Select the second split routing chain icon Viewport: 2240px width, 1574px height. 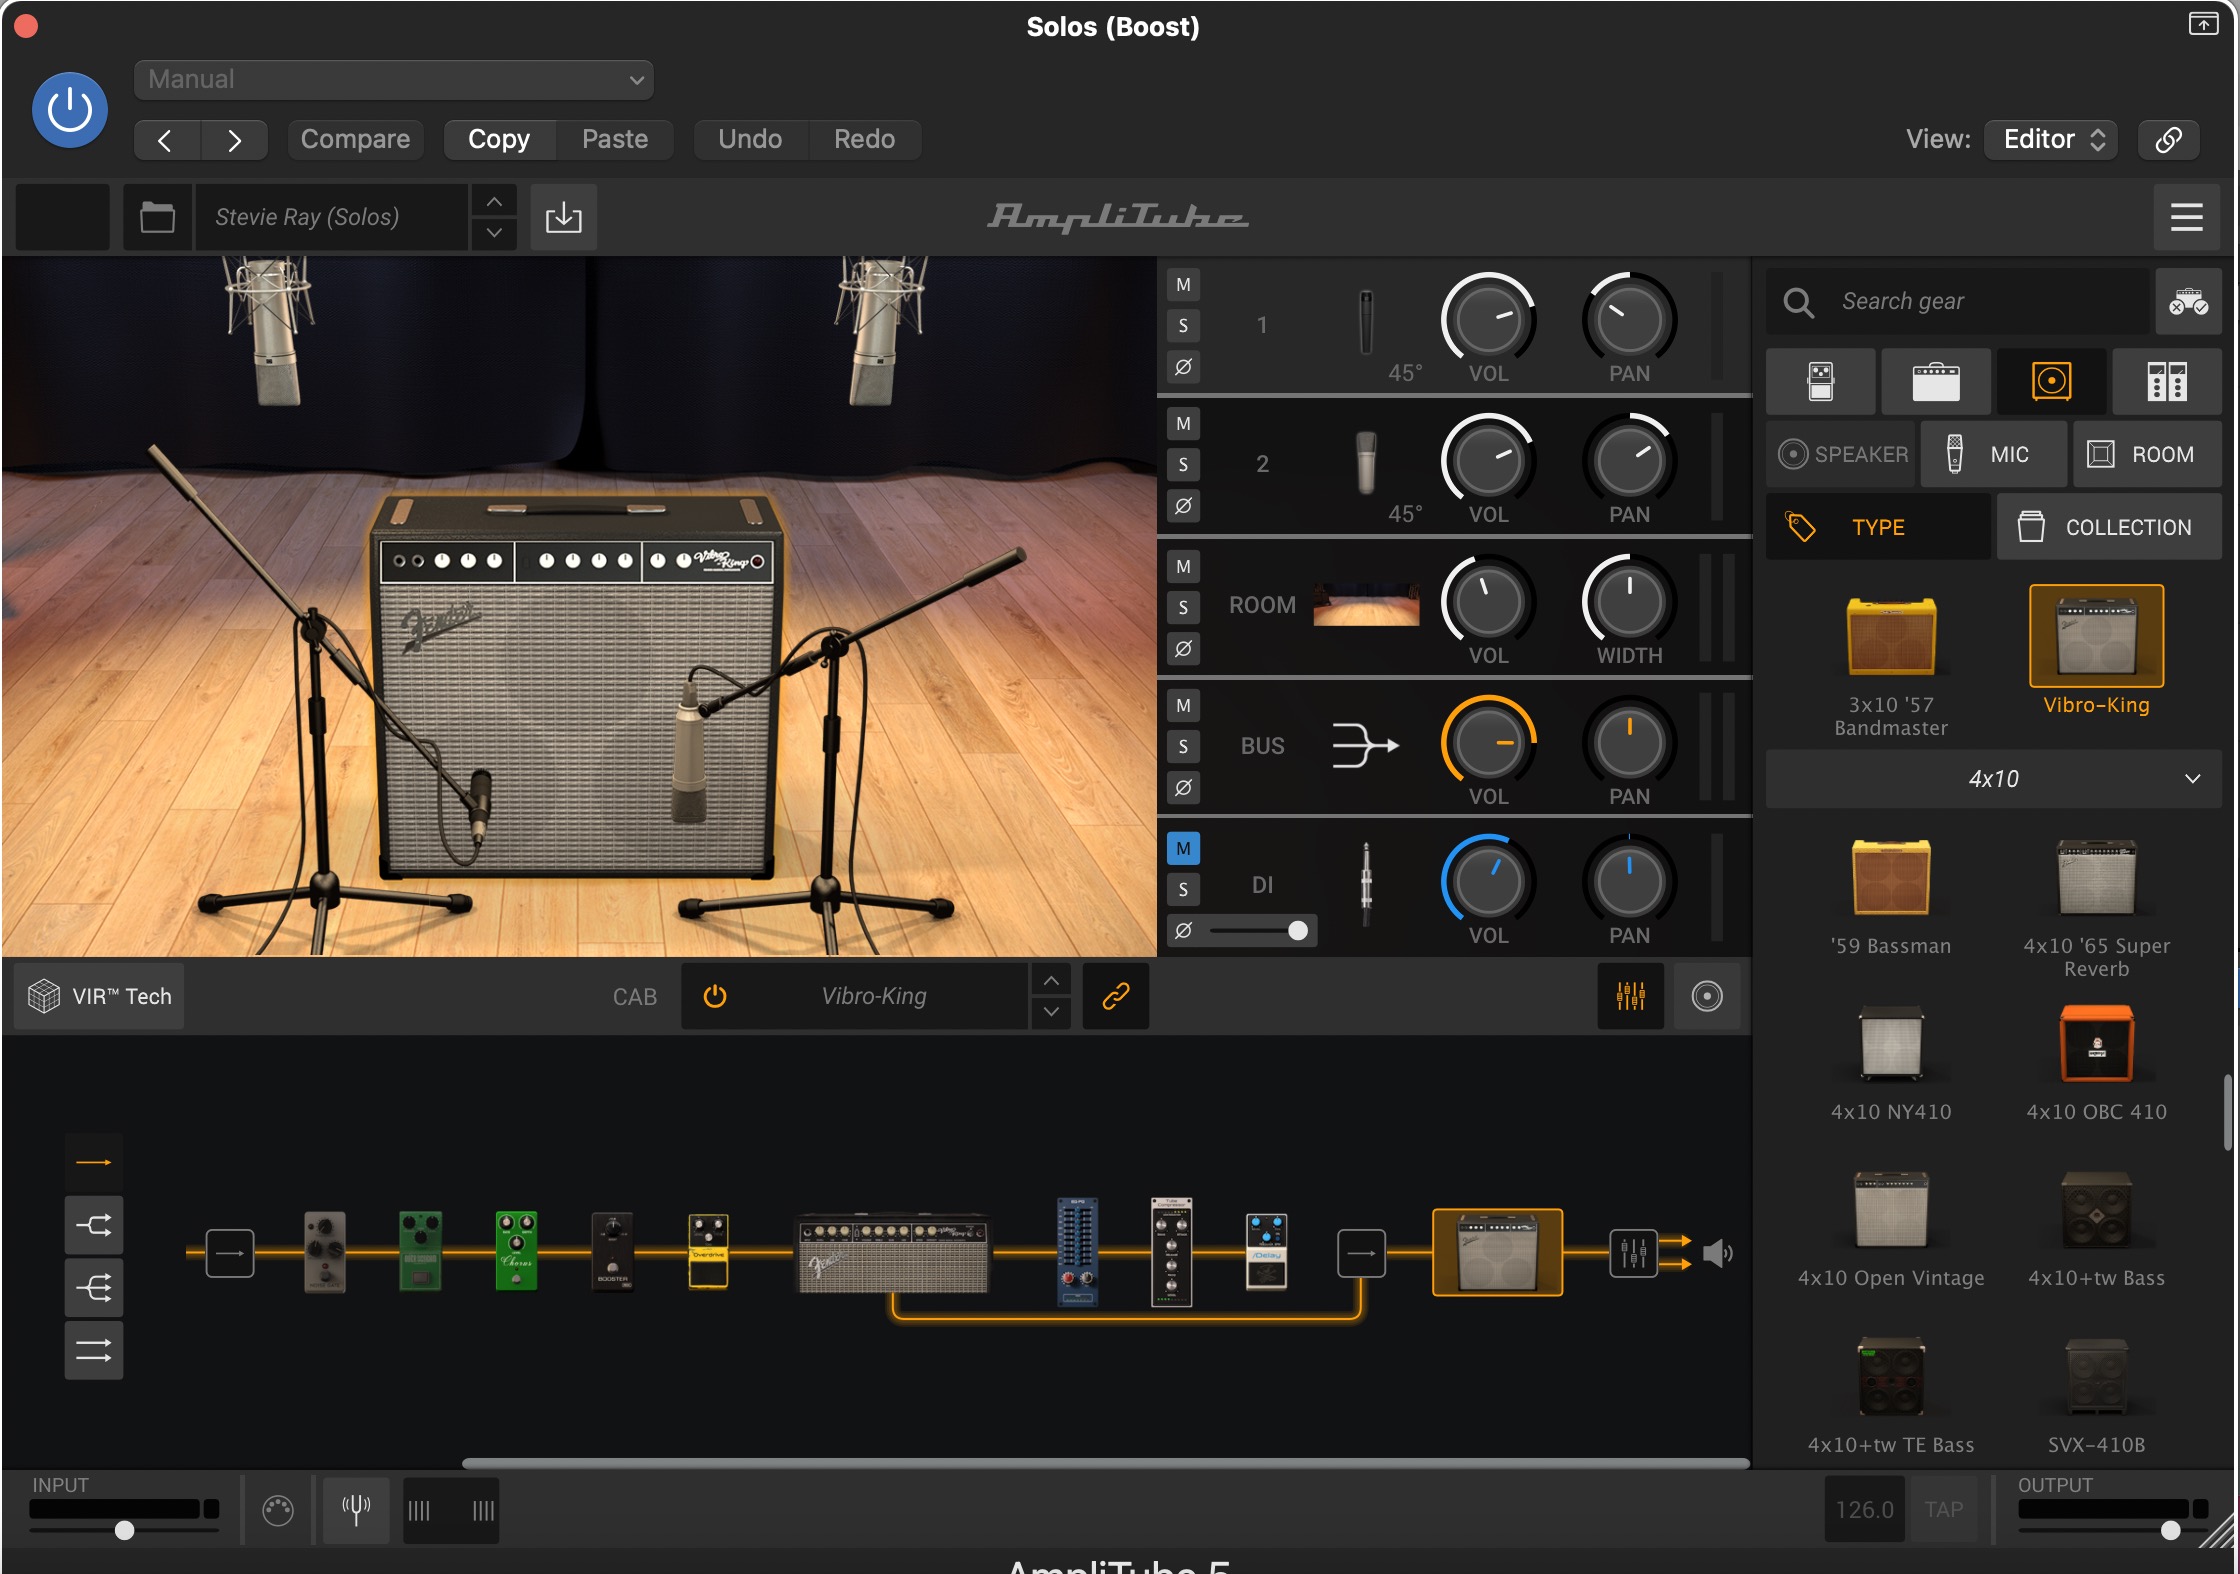tap(94, 1225)
